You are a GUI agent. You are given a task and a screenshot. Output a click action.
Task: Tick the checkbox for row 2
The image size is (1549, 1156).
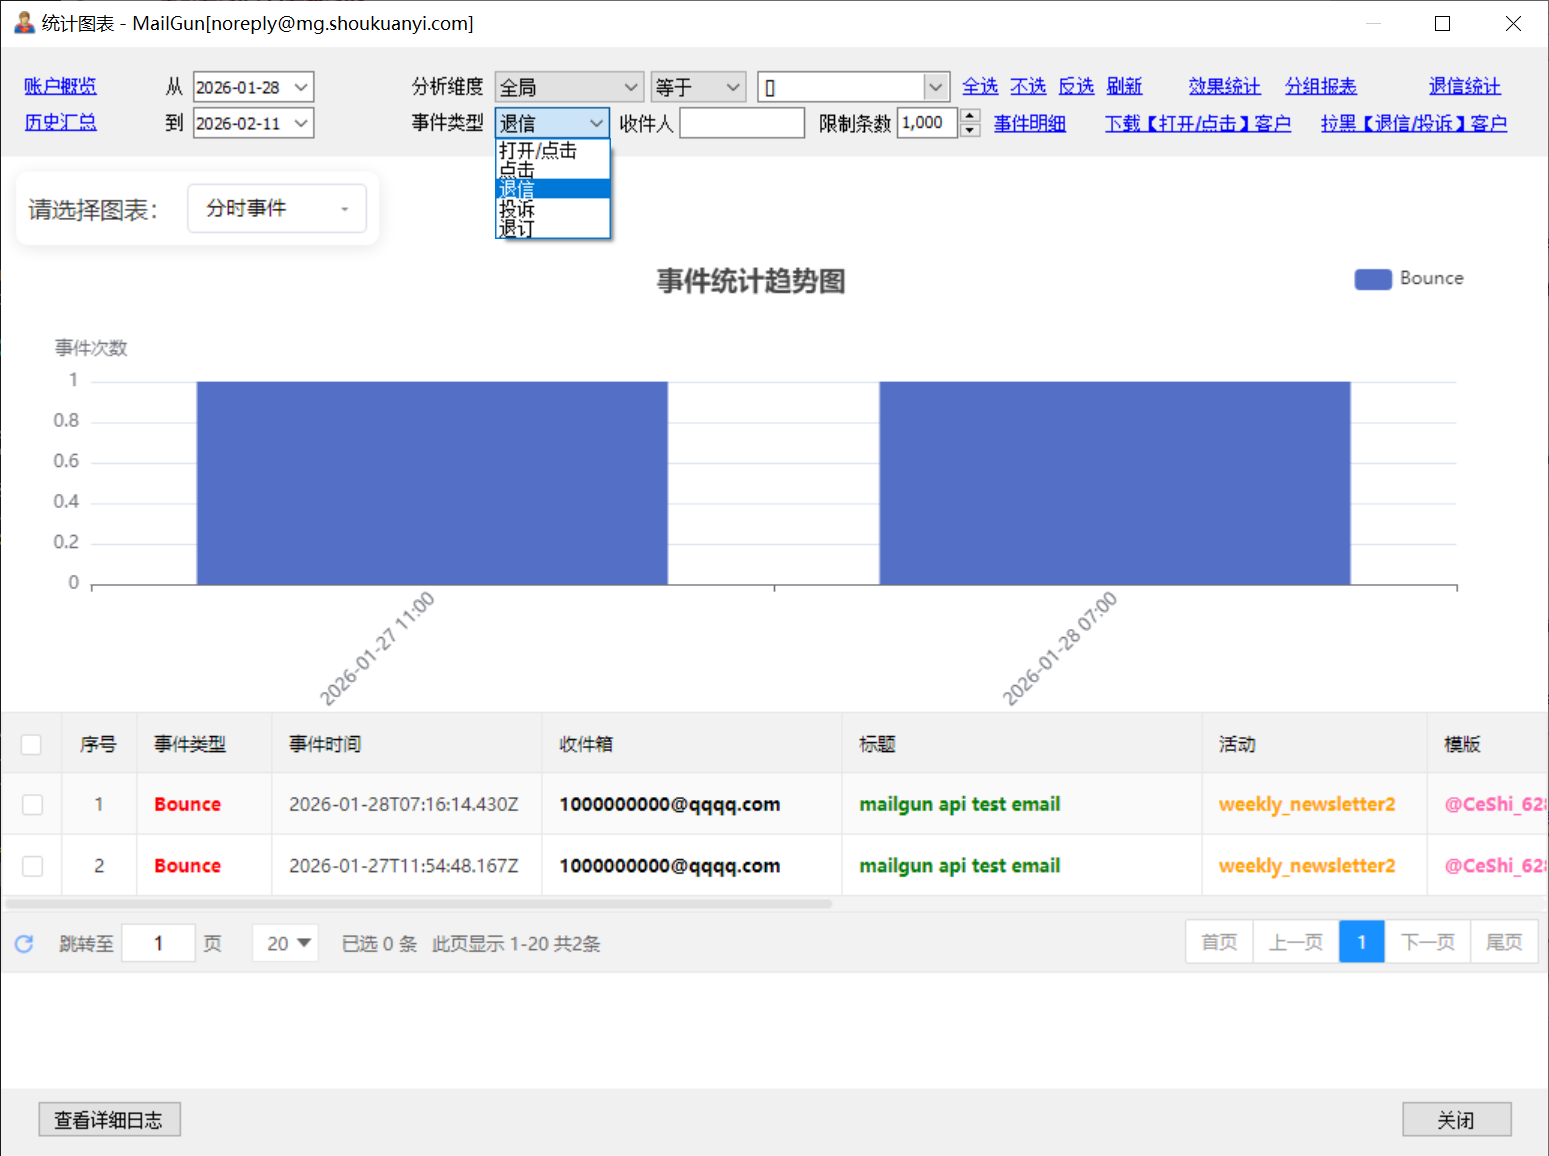pos(32,866)
